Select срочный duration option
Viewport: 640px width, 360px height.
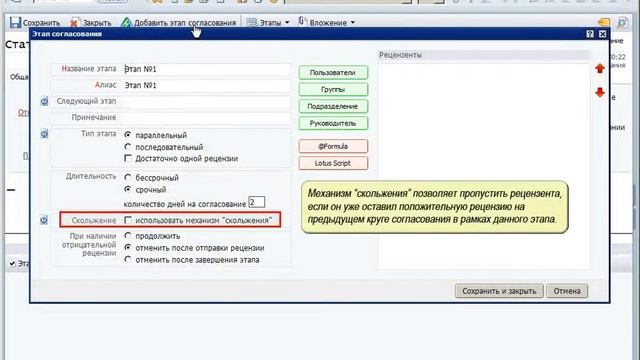[128, 189]
